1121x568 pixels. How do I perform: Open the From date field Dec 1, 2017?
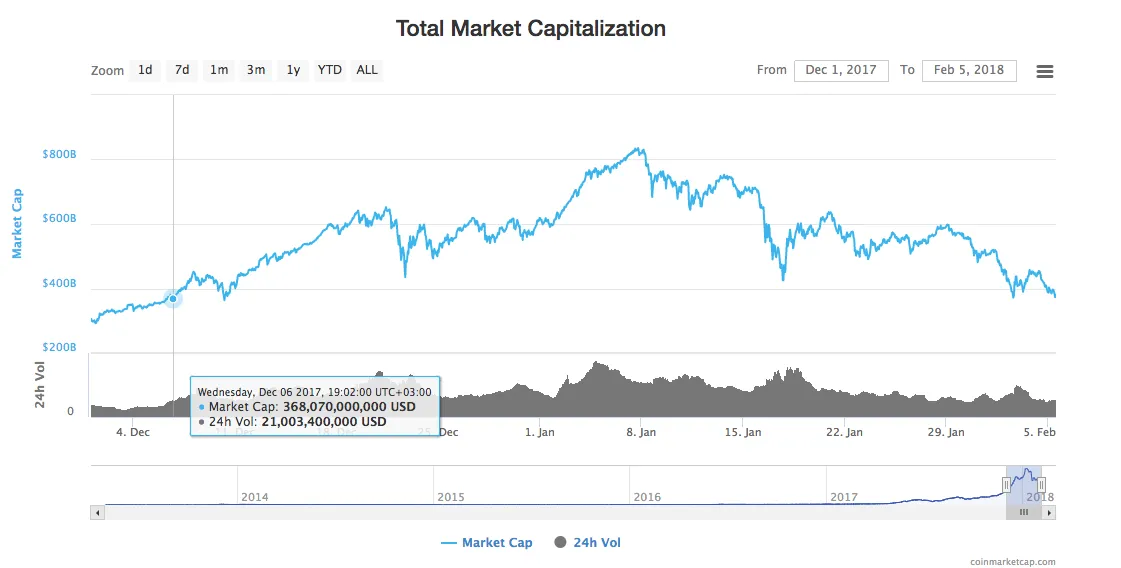click(841, 70)
